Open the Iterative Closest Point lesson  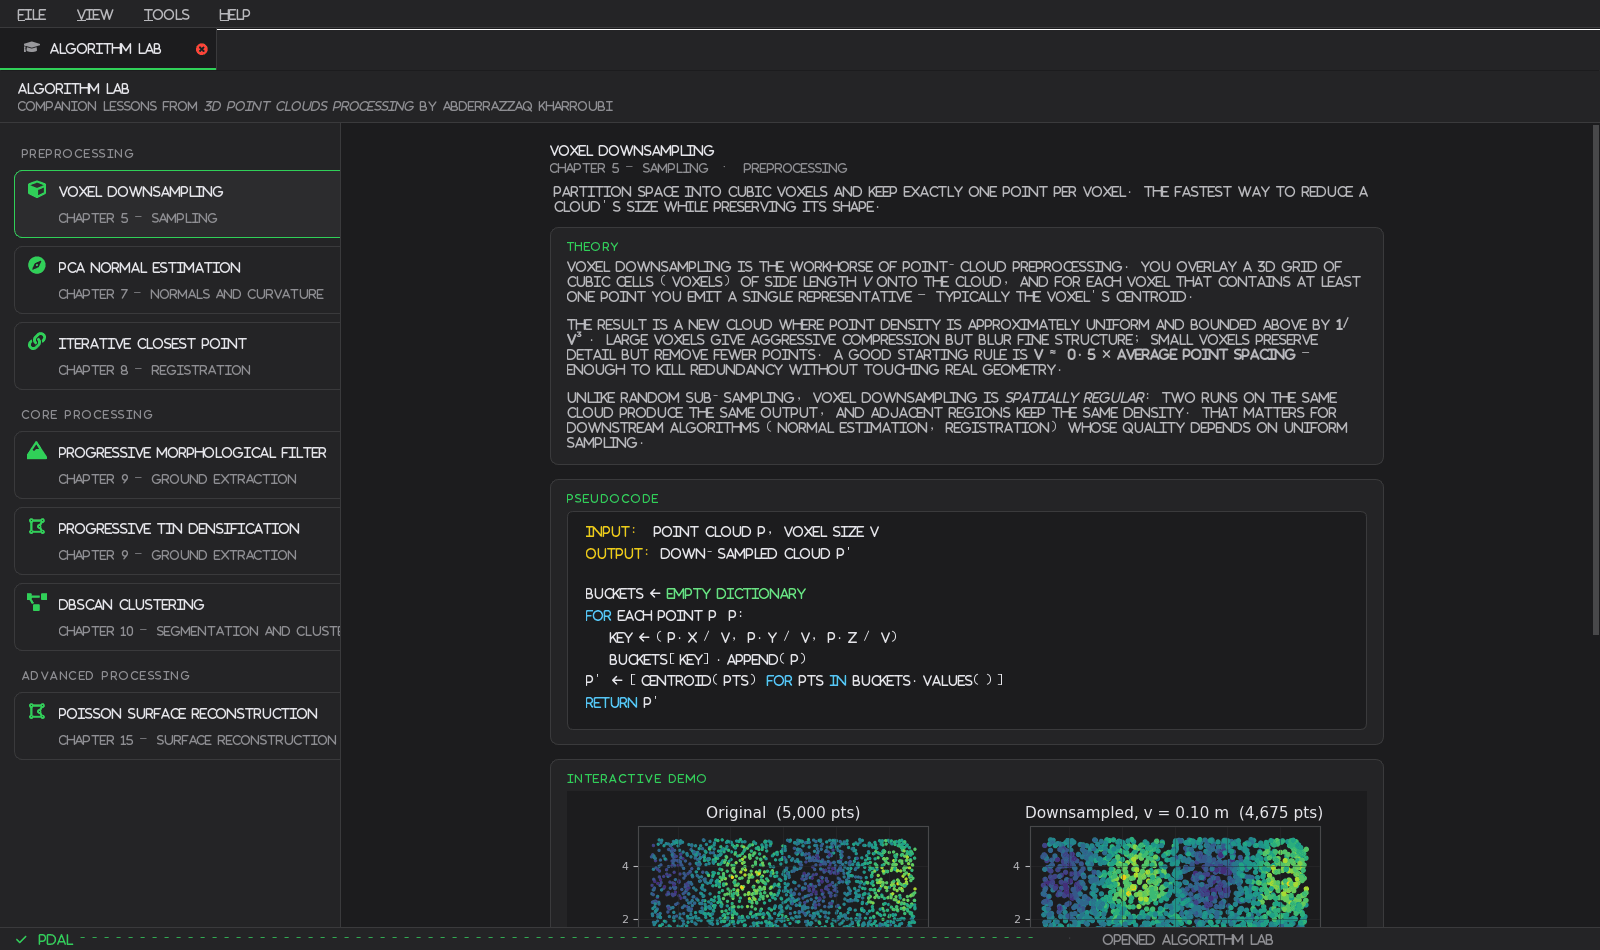(x=177, y=356)
